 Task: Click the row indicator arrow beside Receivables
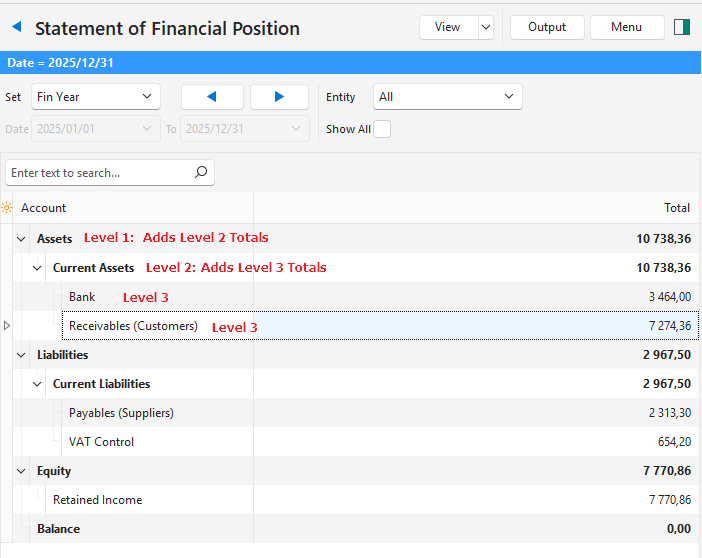(x=8, y=326)
